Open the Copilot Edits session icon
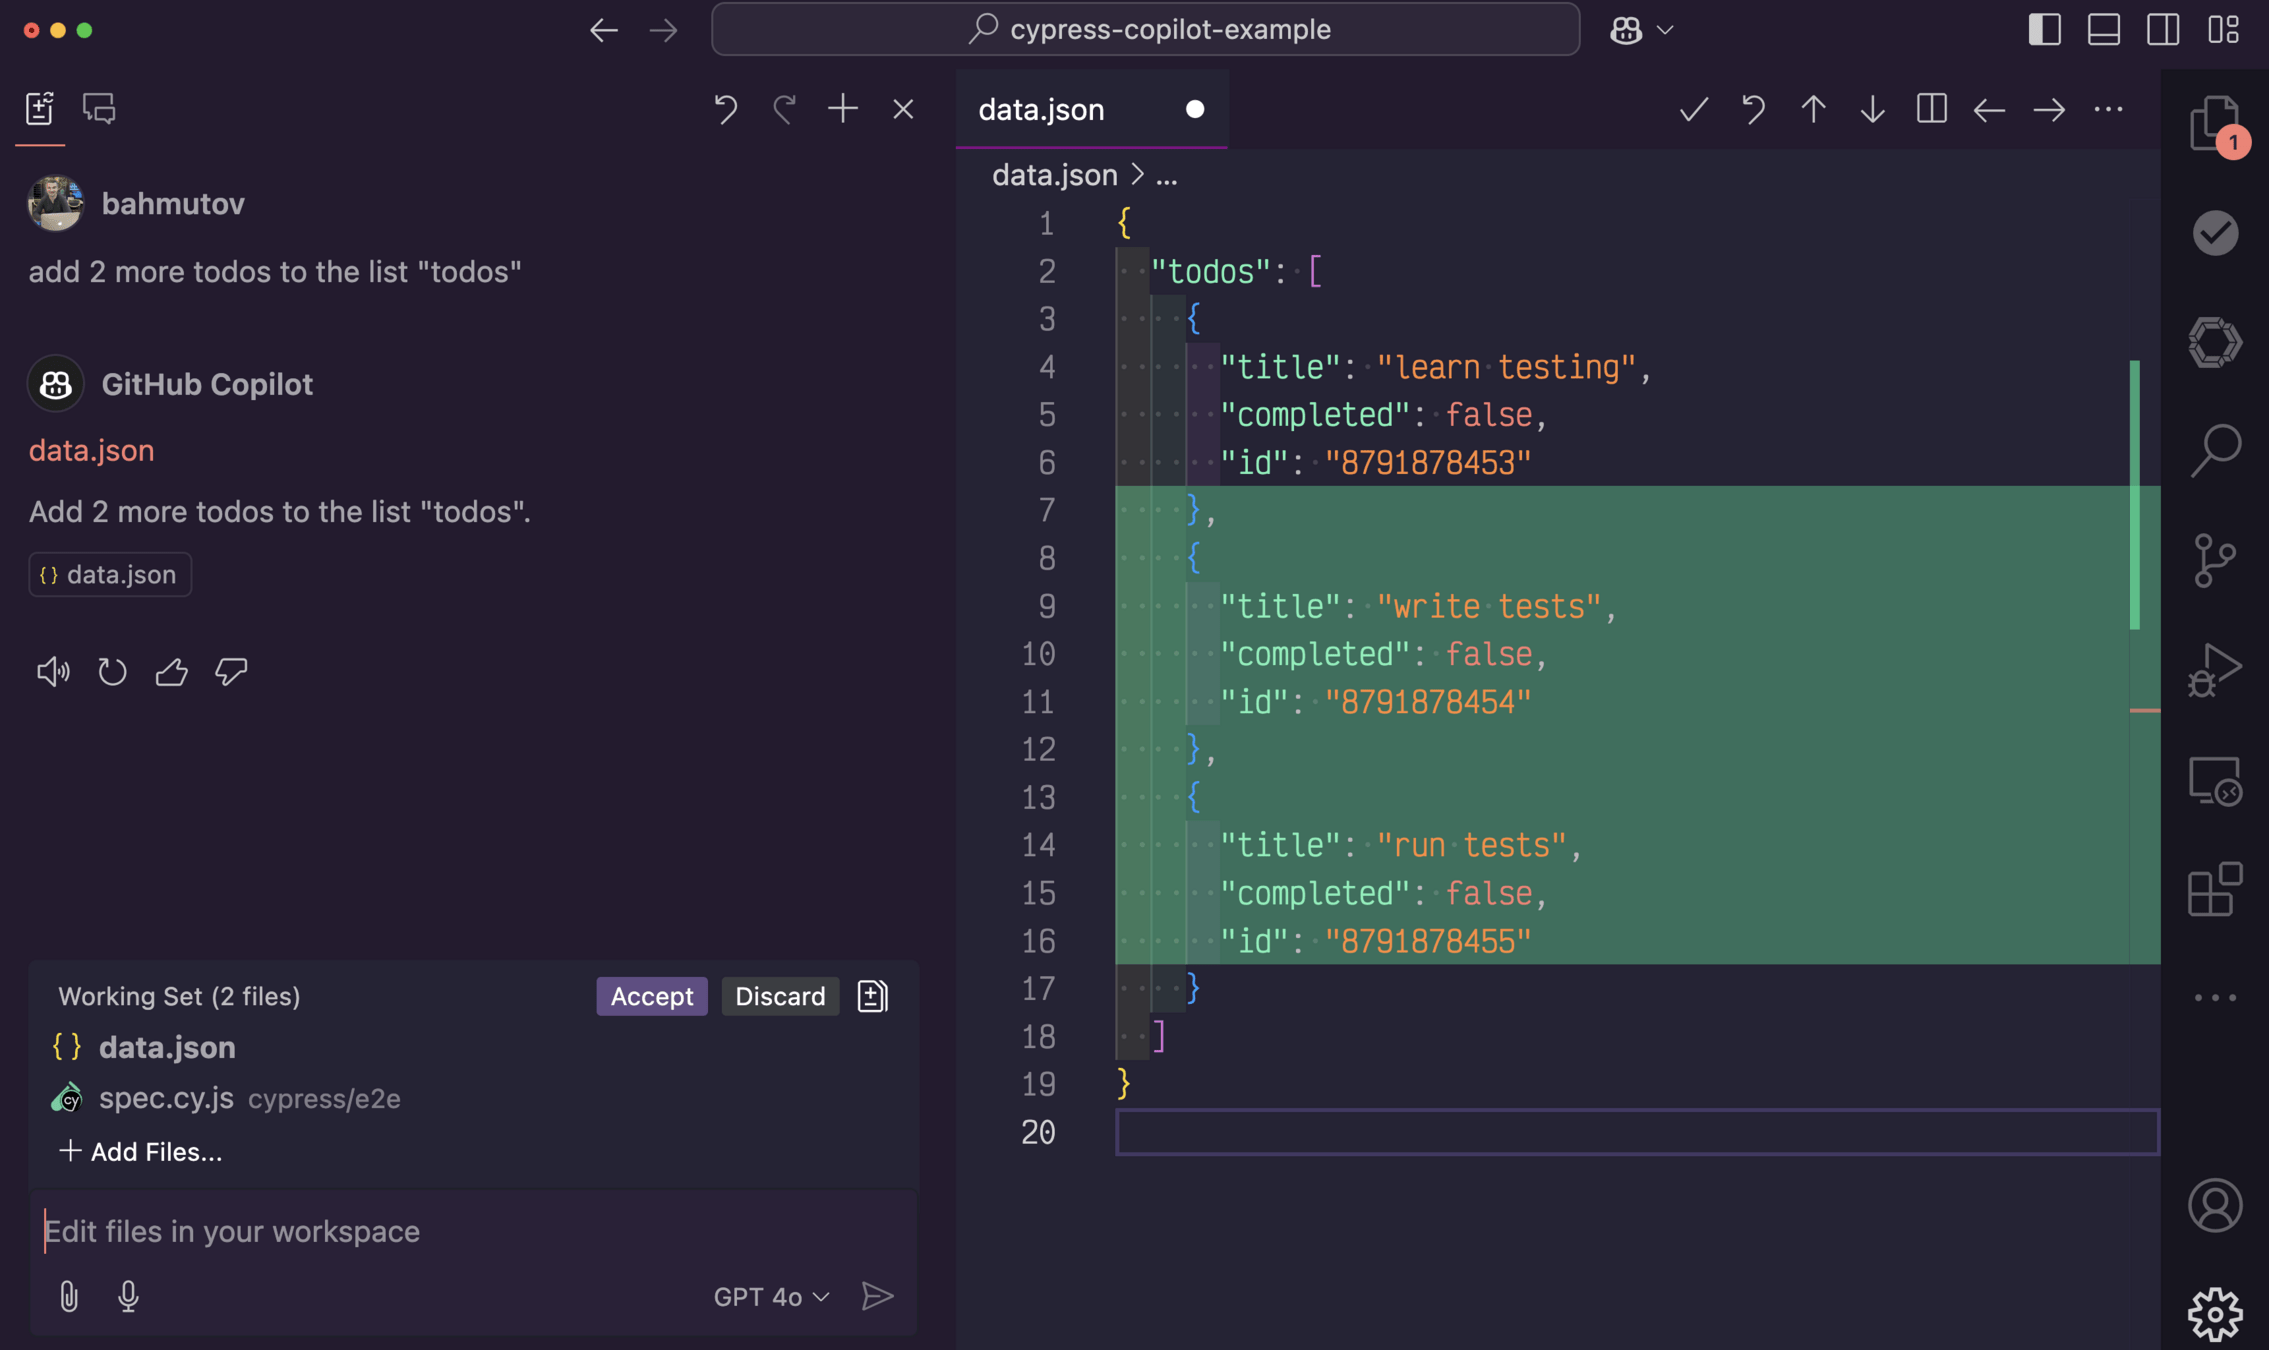The height and width of the screenshot is (1350, 2269). 40,108
